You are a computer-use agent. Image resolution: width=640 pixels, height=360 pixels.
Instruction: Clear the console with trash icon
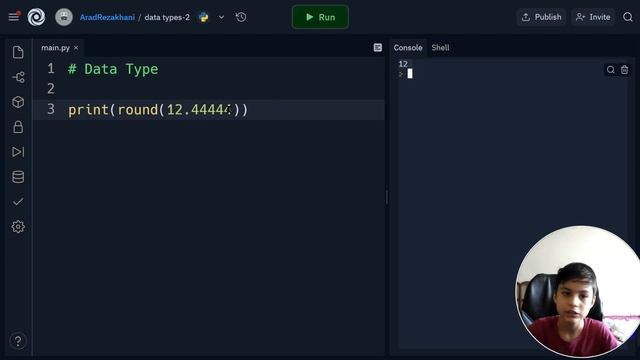click(x=624, y=70)
